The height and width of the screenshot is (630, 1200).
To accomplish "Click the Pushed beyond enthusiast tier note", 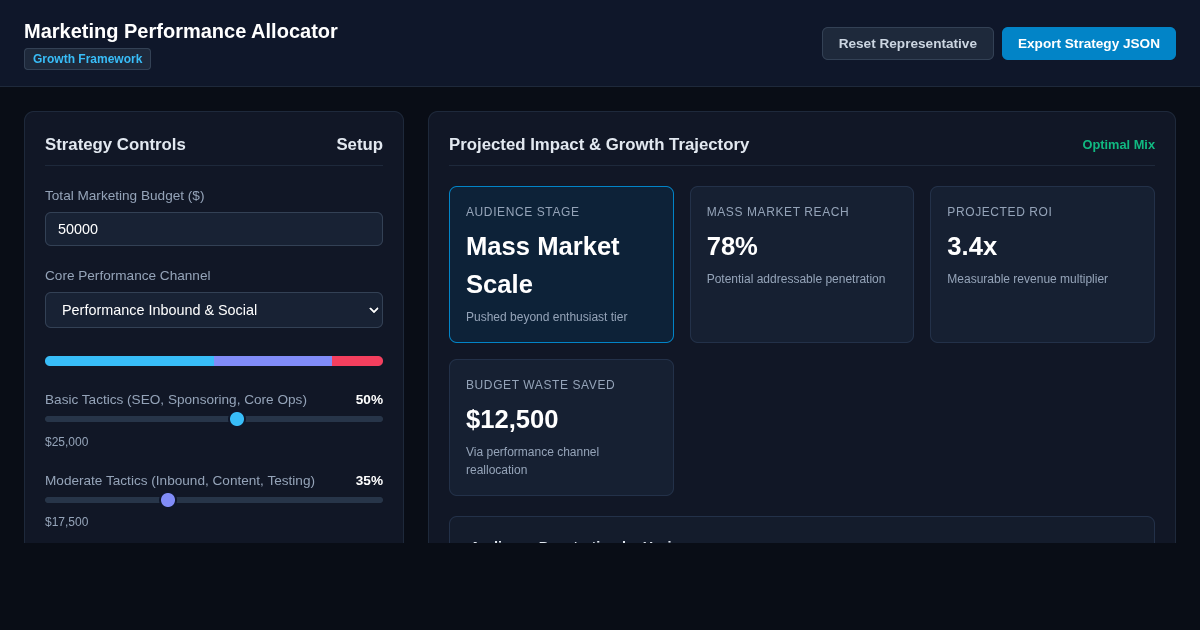I will [547, 317].
